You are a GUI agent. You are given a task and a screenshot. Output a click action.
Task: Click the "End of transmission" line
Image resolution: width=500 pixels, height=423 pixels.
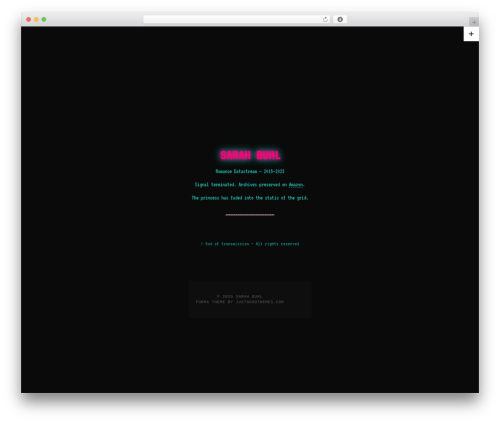[x=250, y=244]
